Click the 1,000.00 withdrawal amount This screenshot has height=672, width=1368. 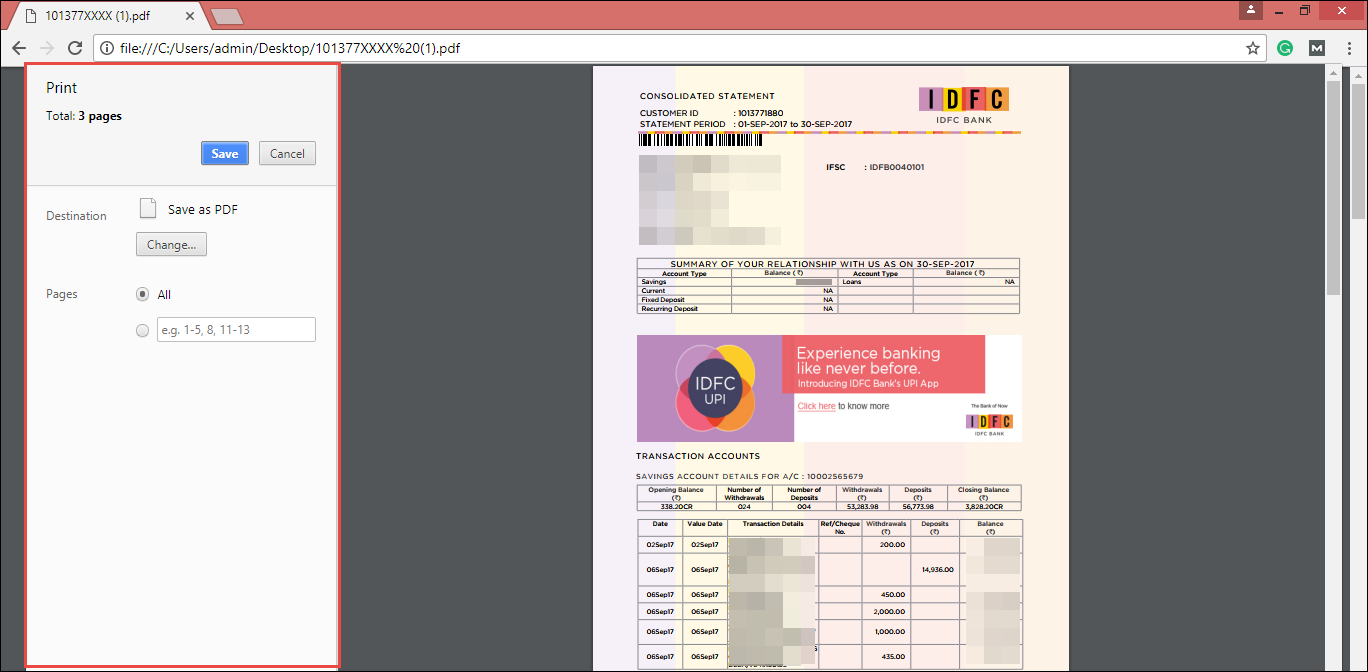[890, 631]
